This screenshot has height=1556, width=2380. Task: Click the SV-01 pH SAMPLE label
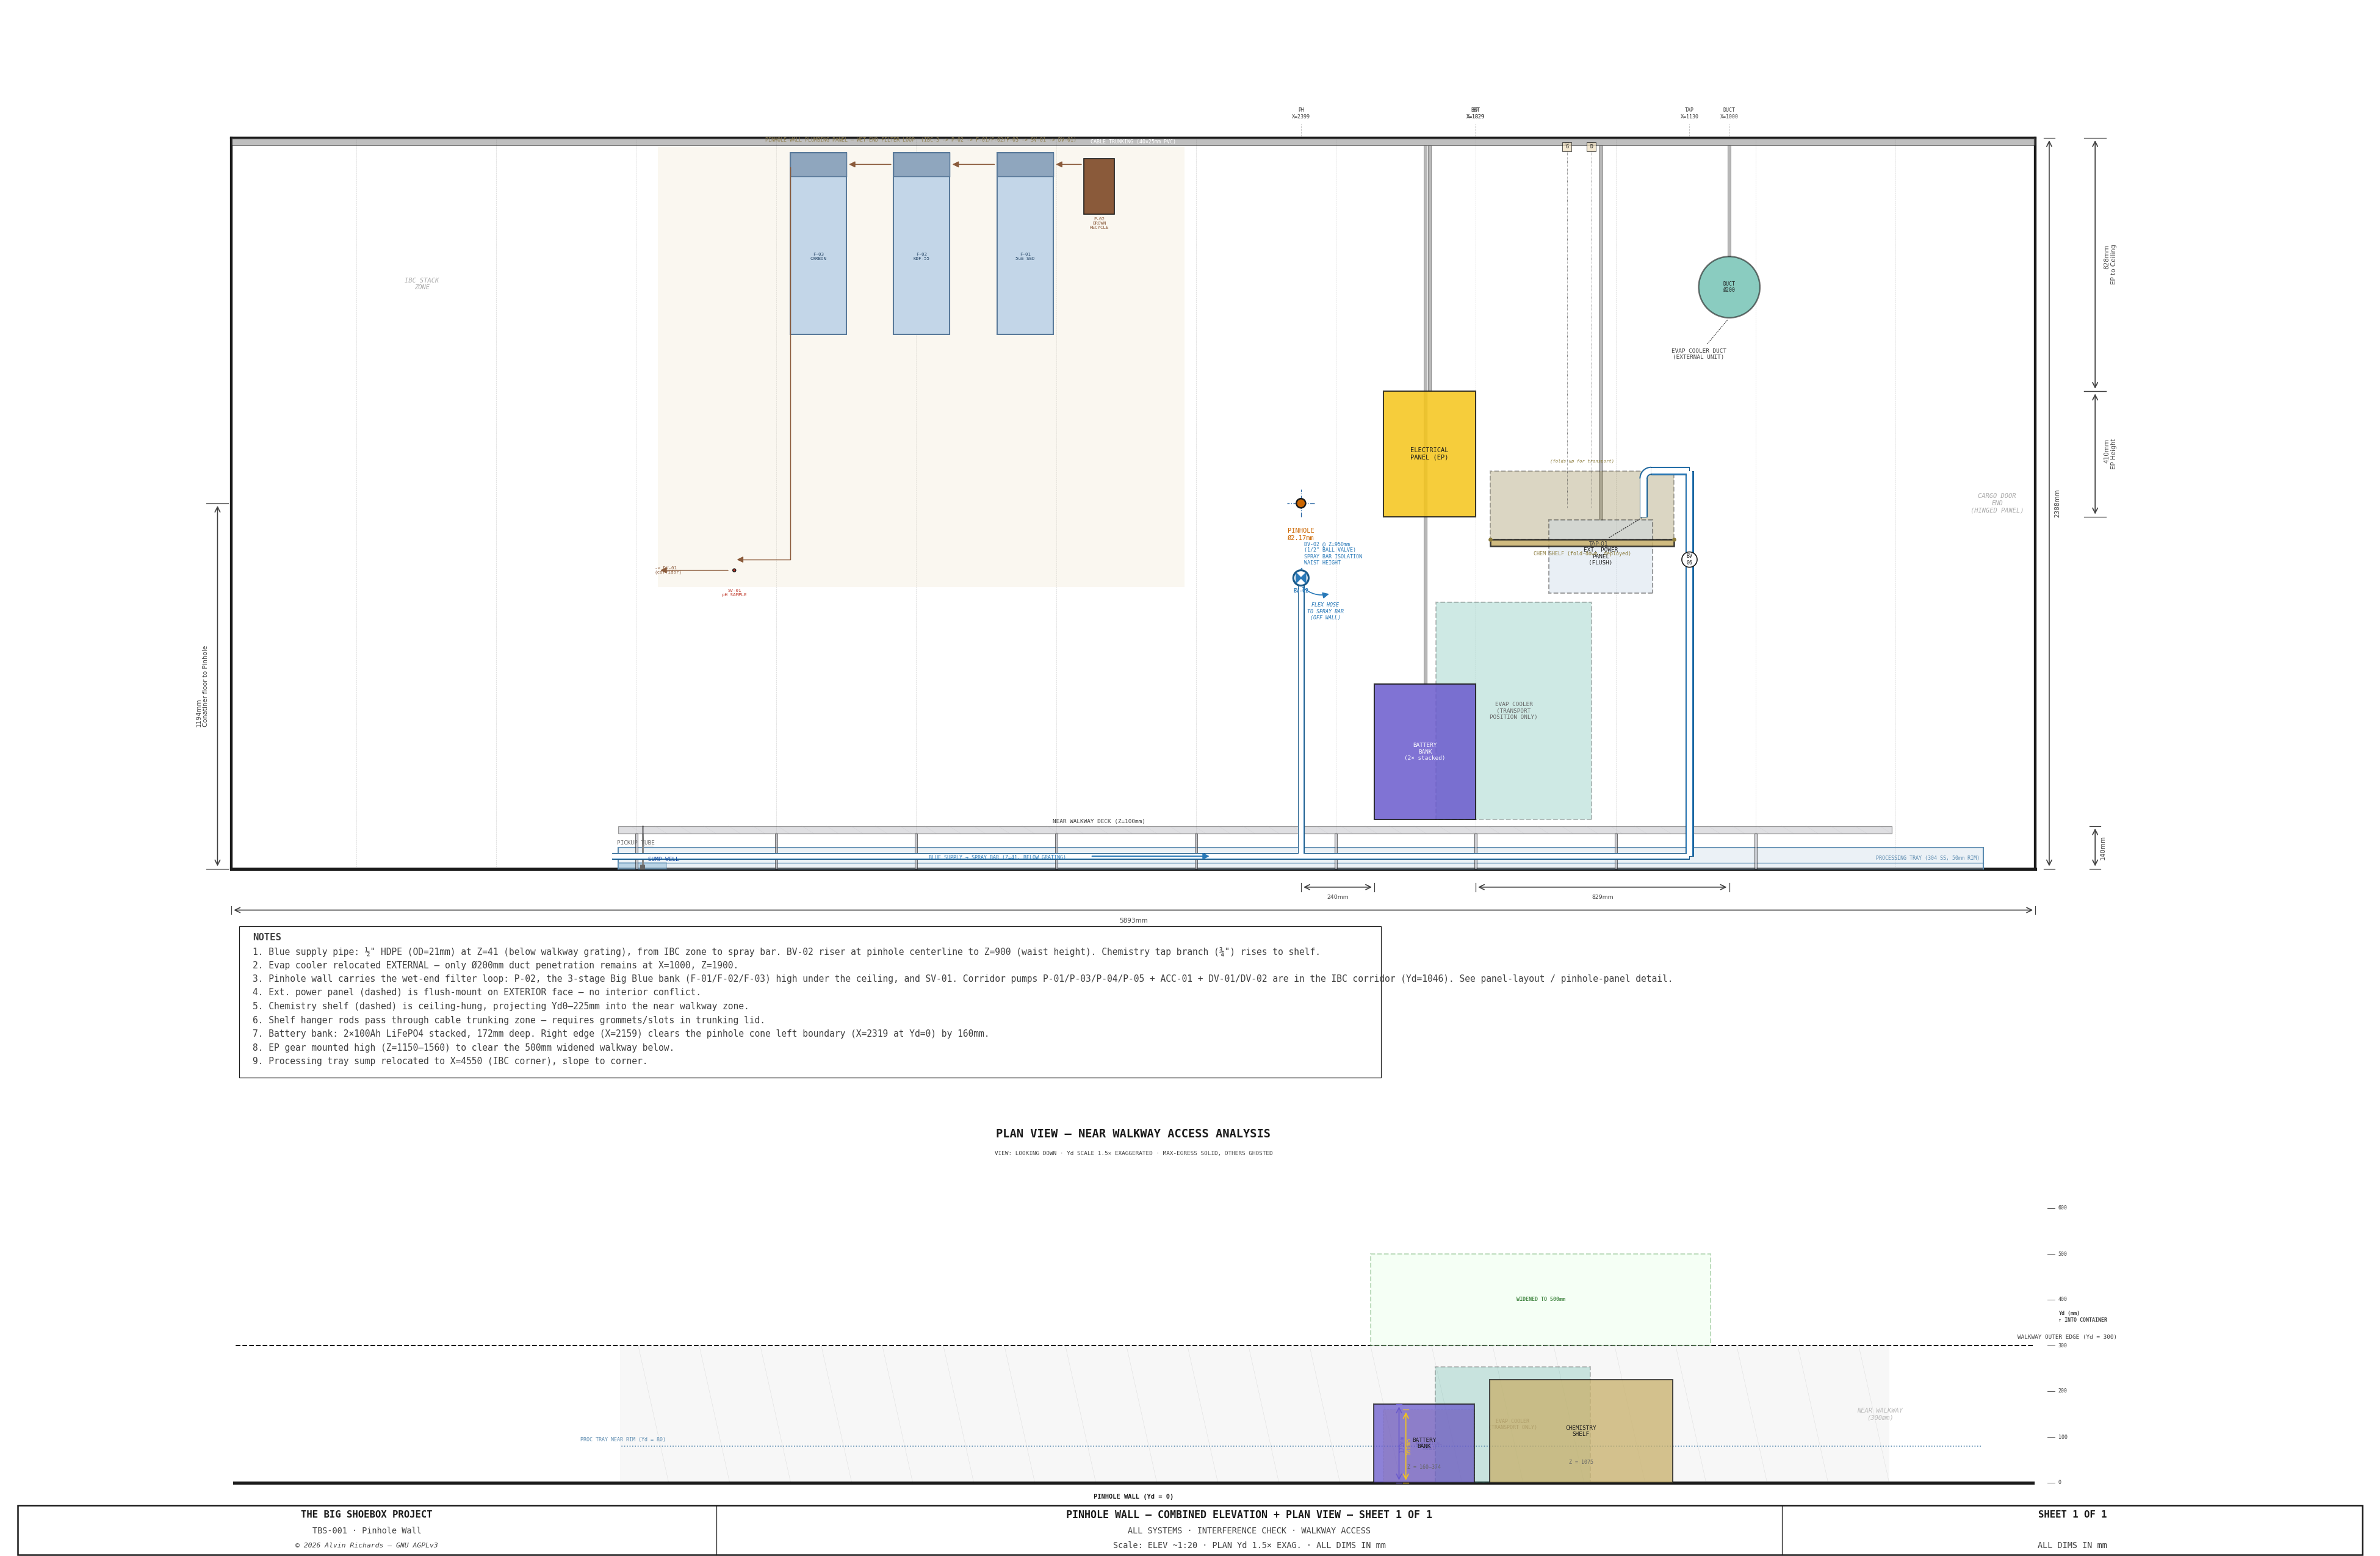coord(734,593)
